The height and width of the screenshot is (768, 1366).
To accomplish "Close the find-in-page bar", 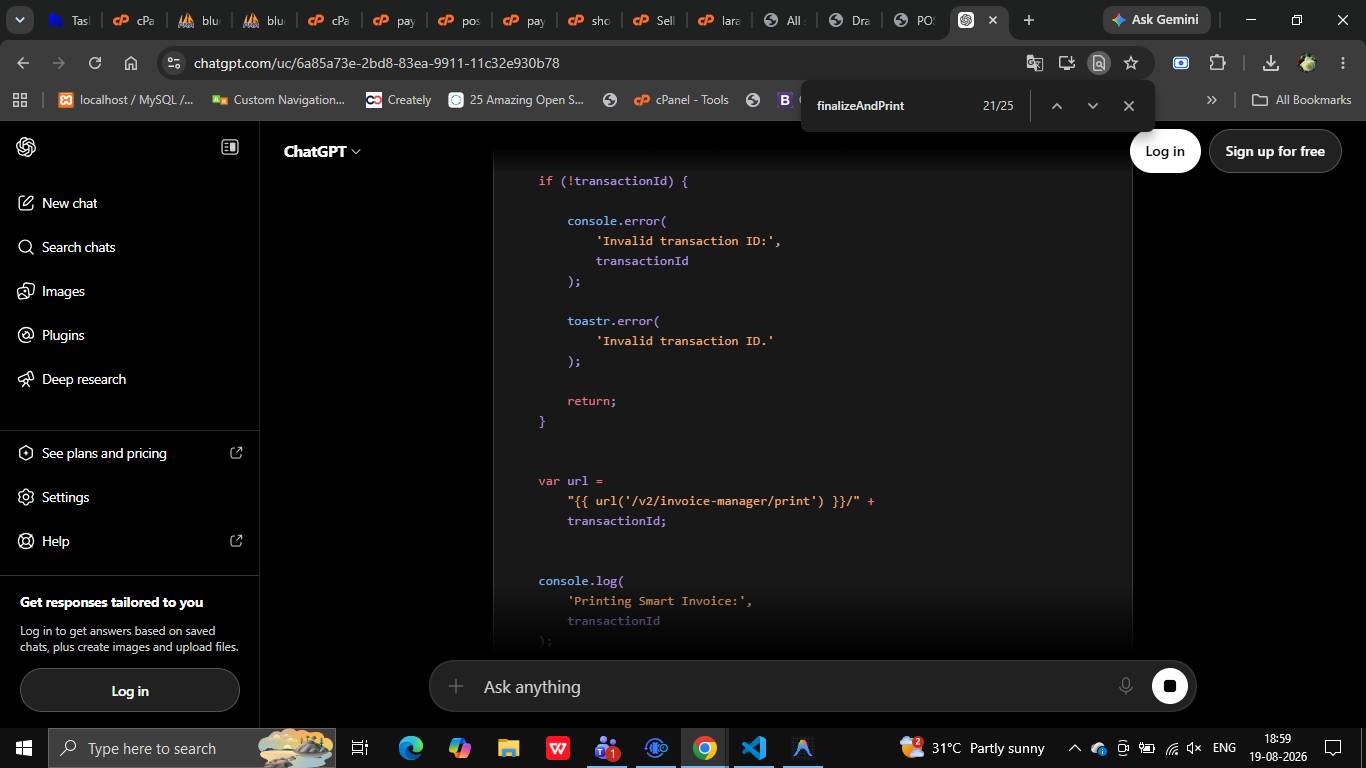I will (1129, 105).
